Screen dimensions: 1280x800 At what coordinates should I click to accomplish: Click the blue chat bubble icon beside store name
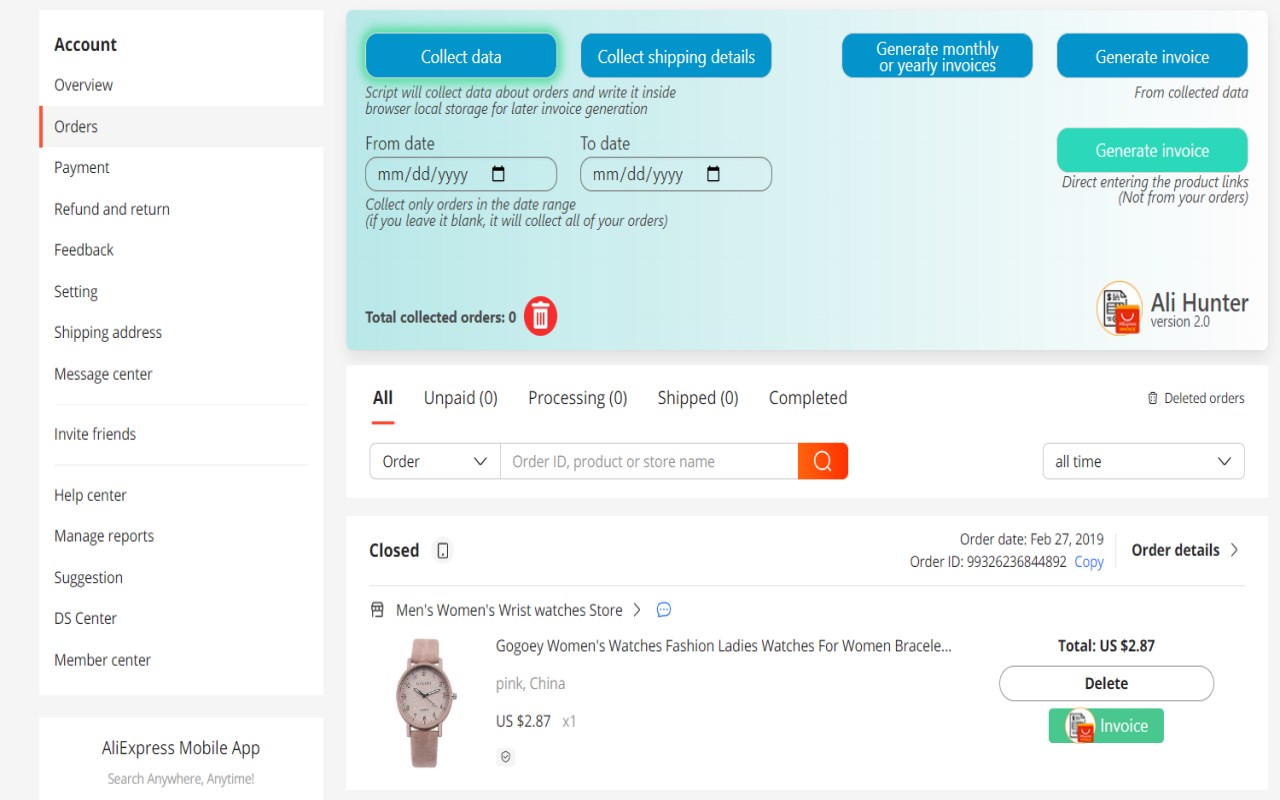click(663, 610)
